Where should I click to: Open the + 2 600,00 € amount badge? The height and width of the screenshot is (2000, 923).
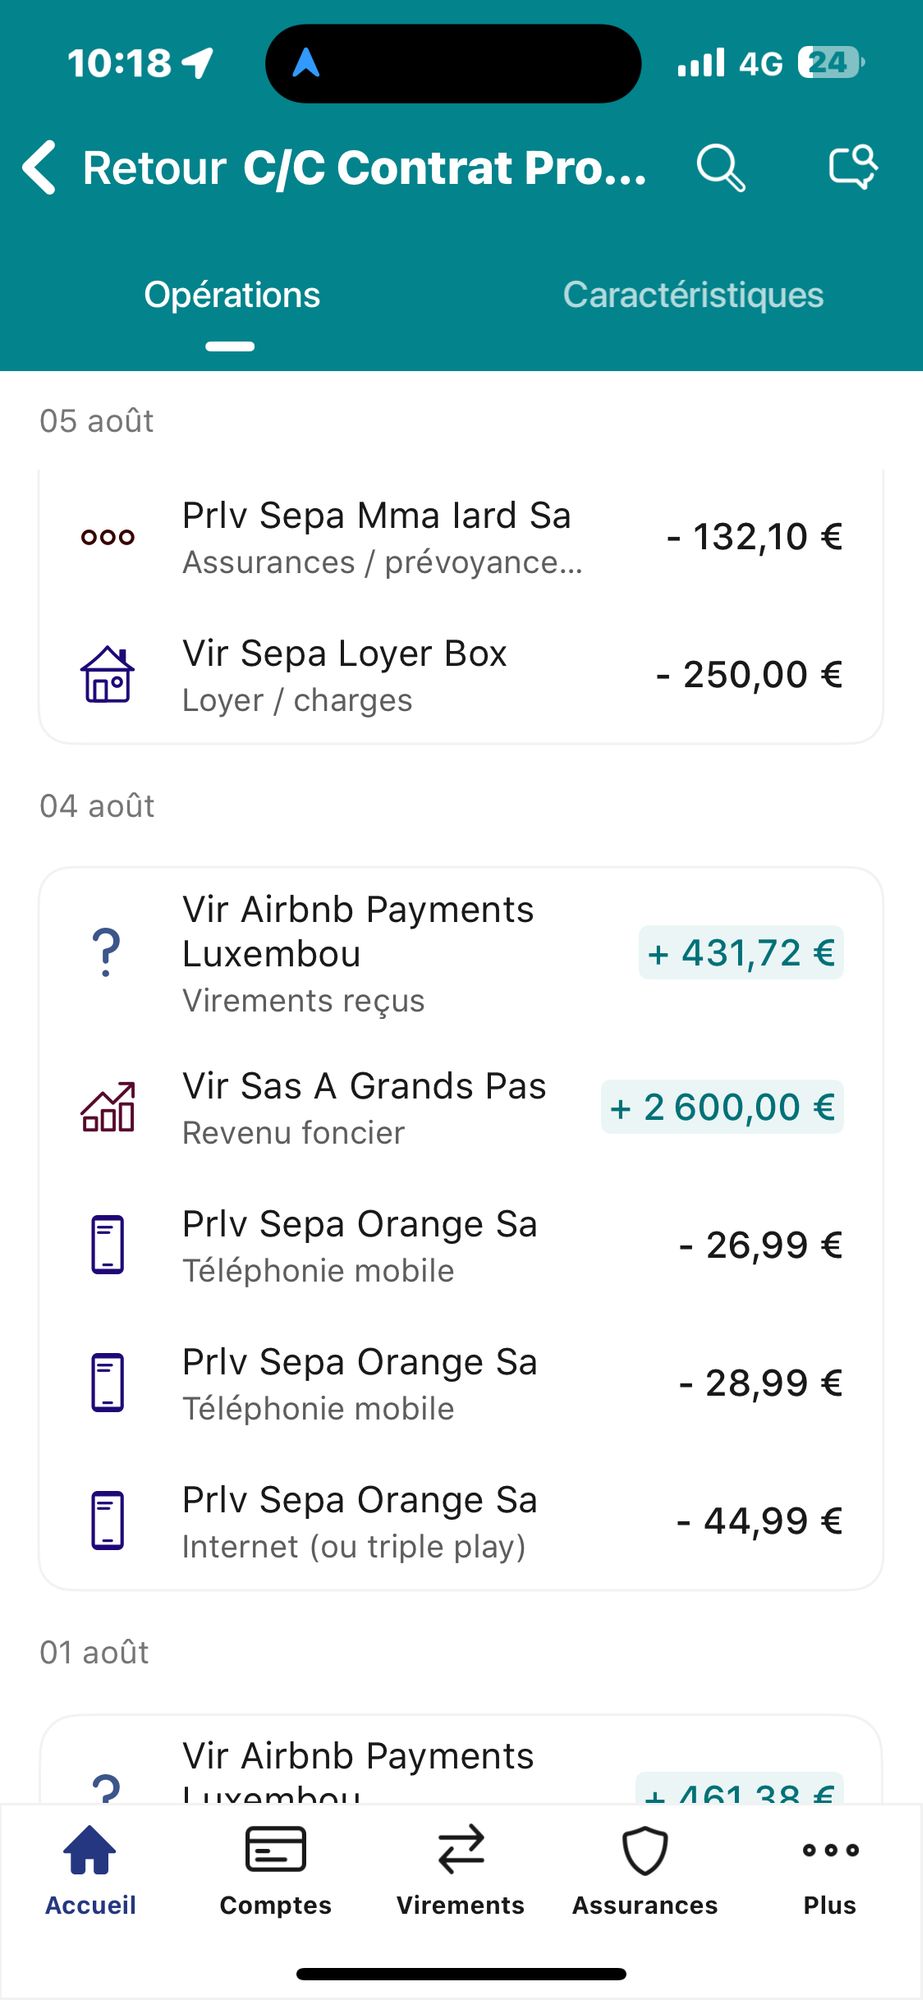[x=722, y=1107]
